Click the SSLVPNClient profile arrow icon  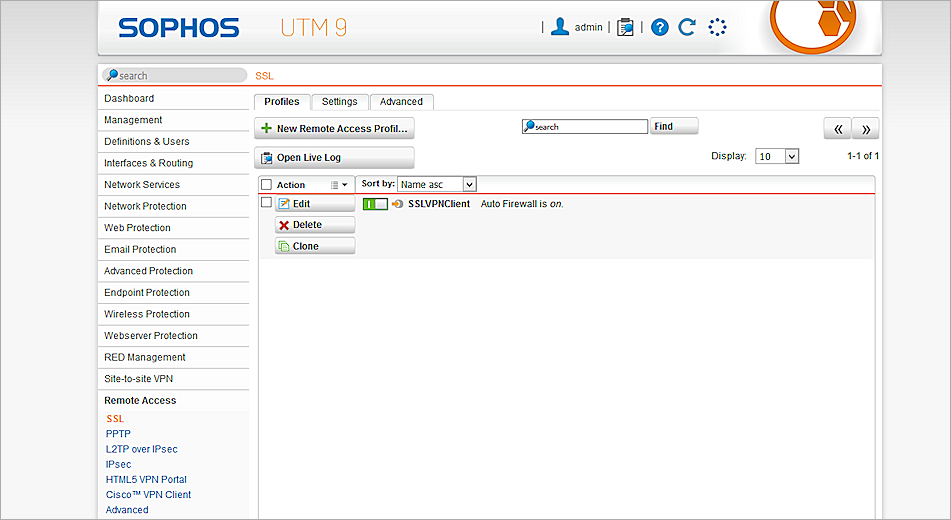coord(397,204)
